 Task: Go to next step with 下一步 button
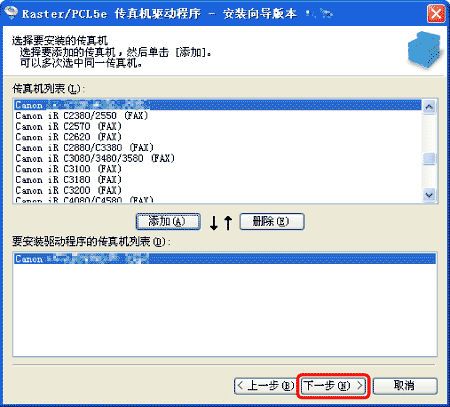coord(334,386)
